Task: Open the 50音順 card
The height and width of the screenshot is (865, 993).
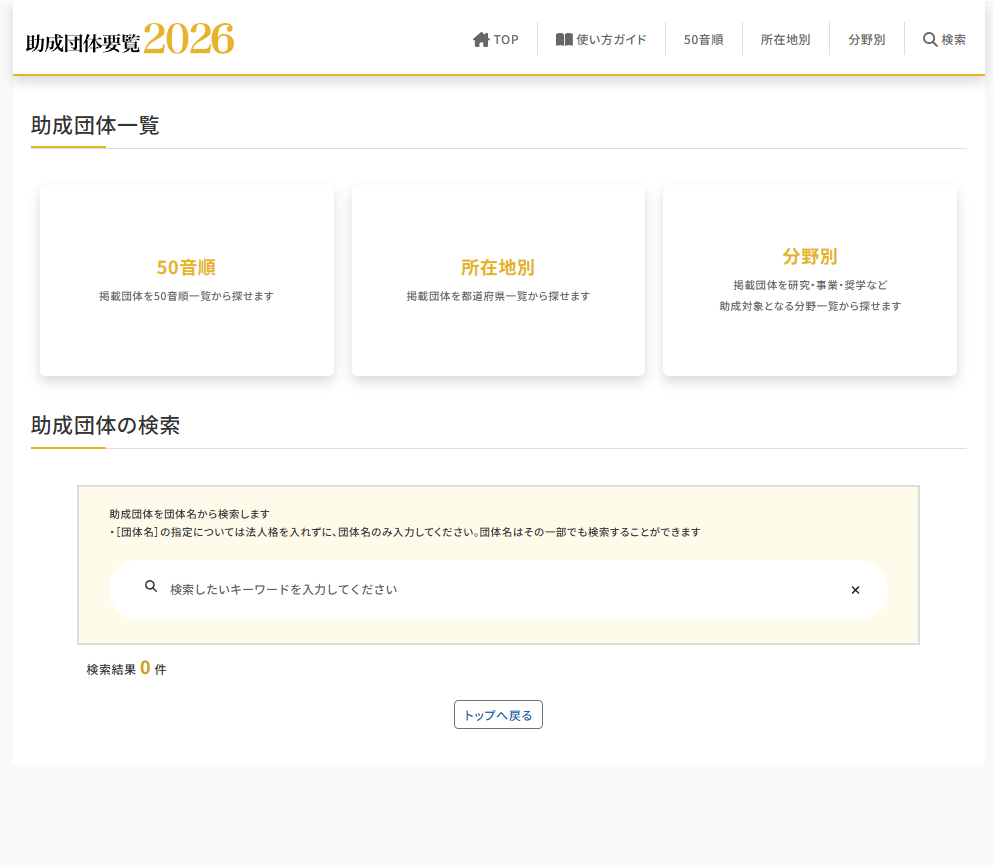Action: 187,281
